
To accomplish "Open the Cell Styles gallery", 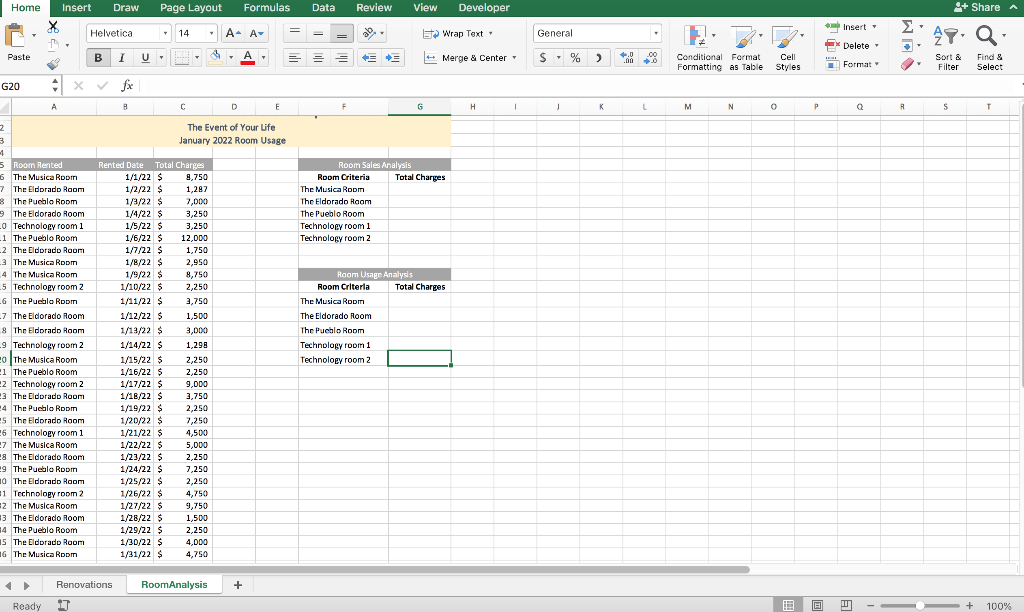I will [786, 48].
